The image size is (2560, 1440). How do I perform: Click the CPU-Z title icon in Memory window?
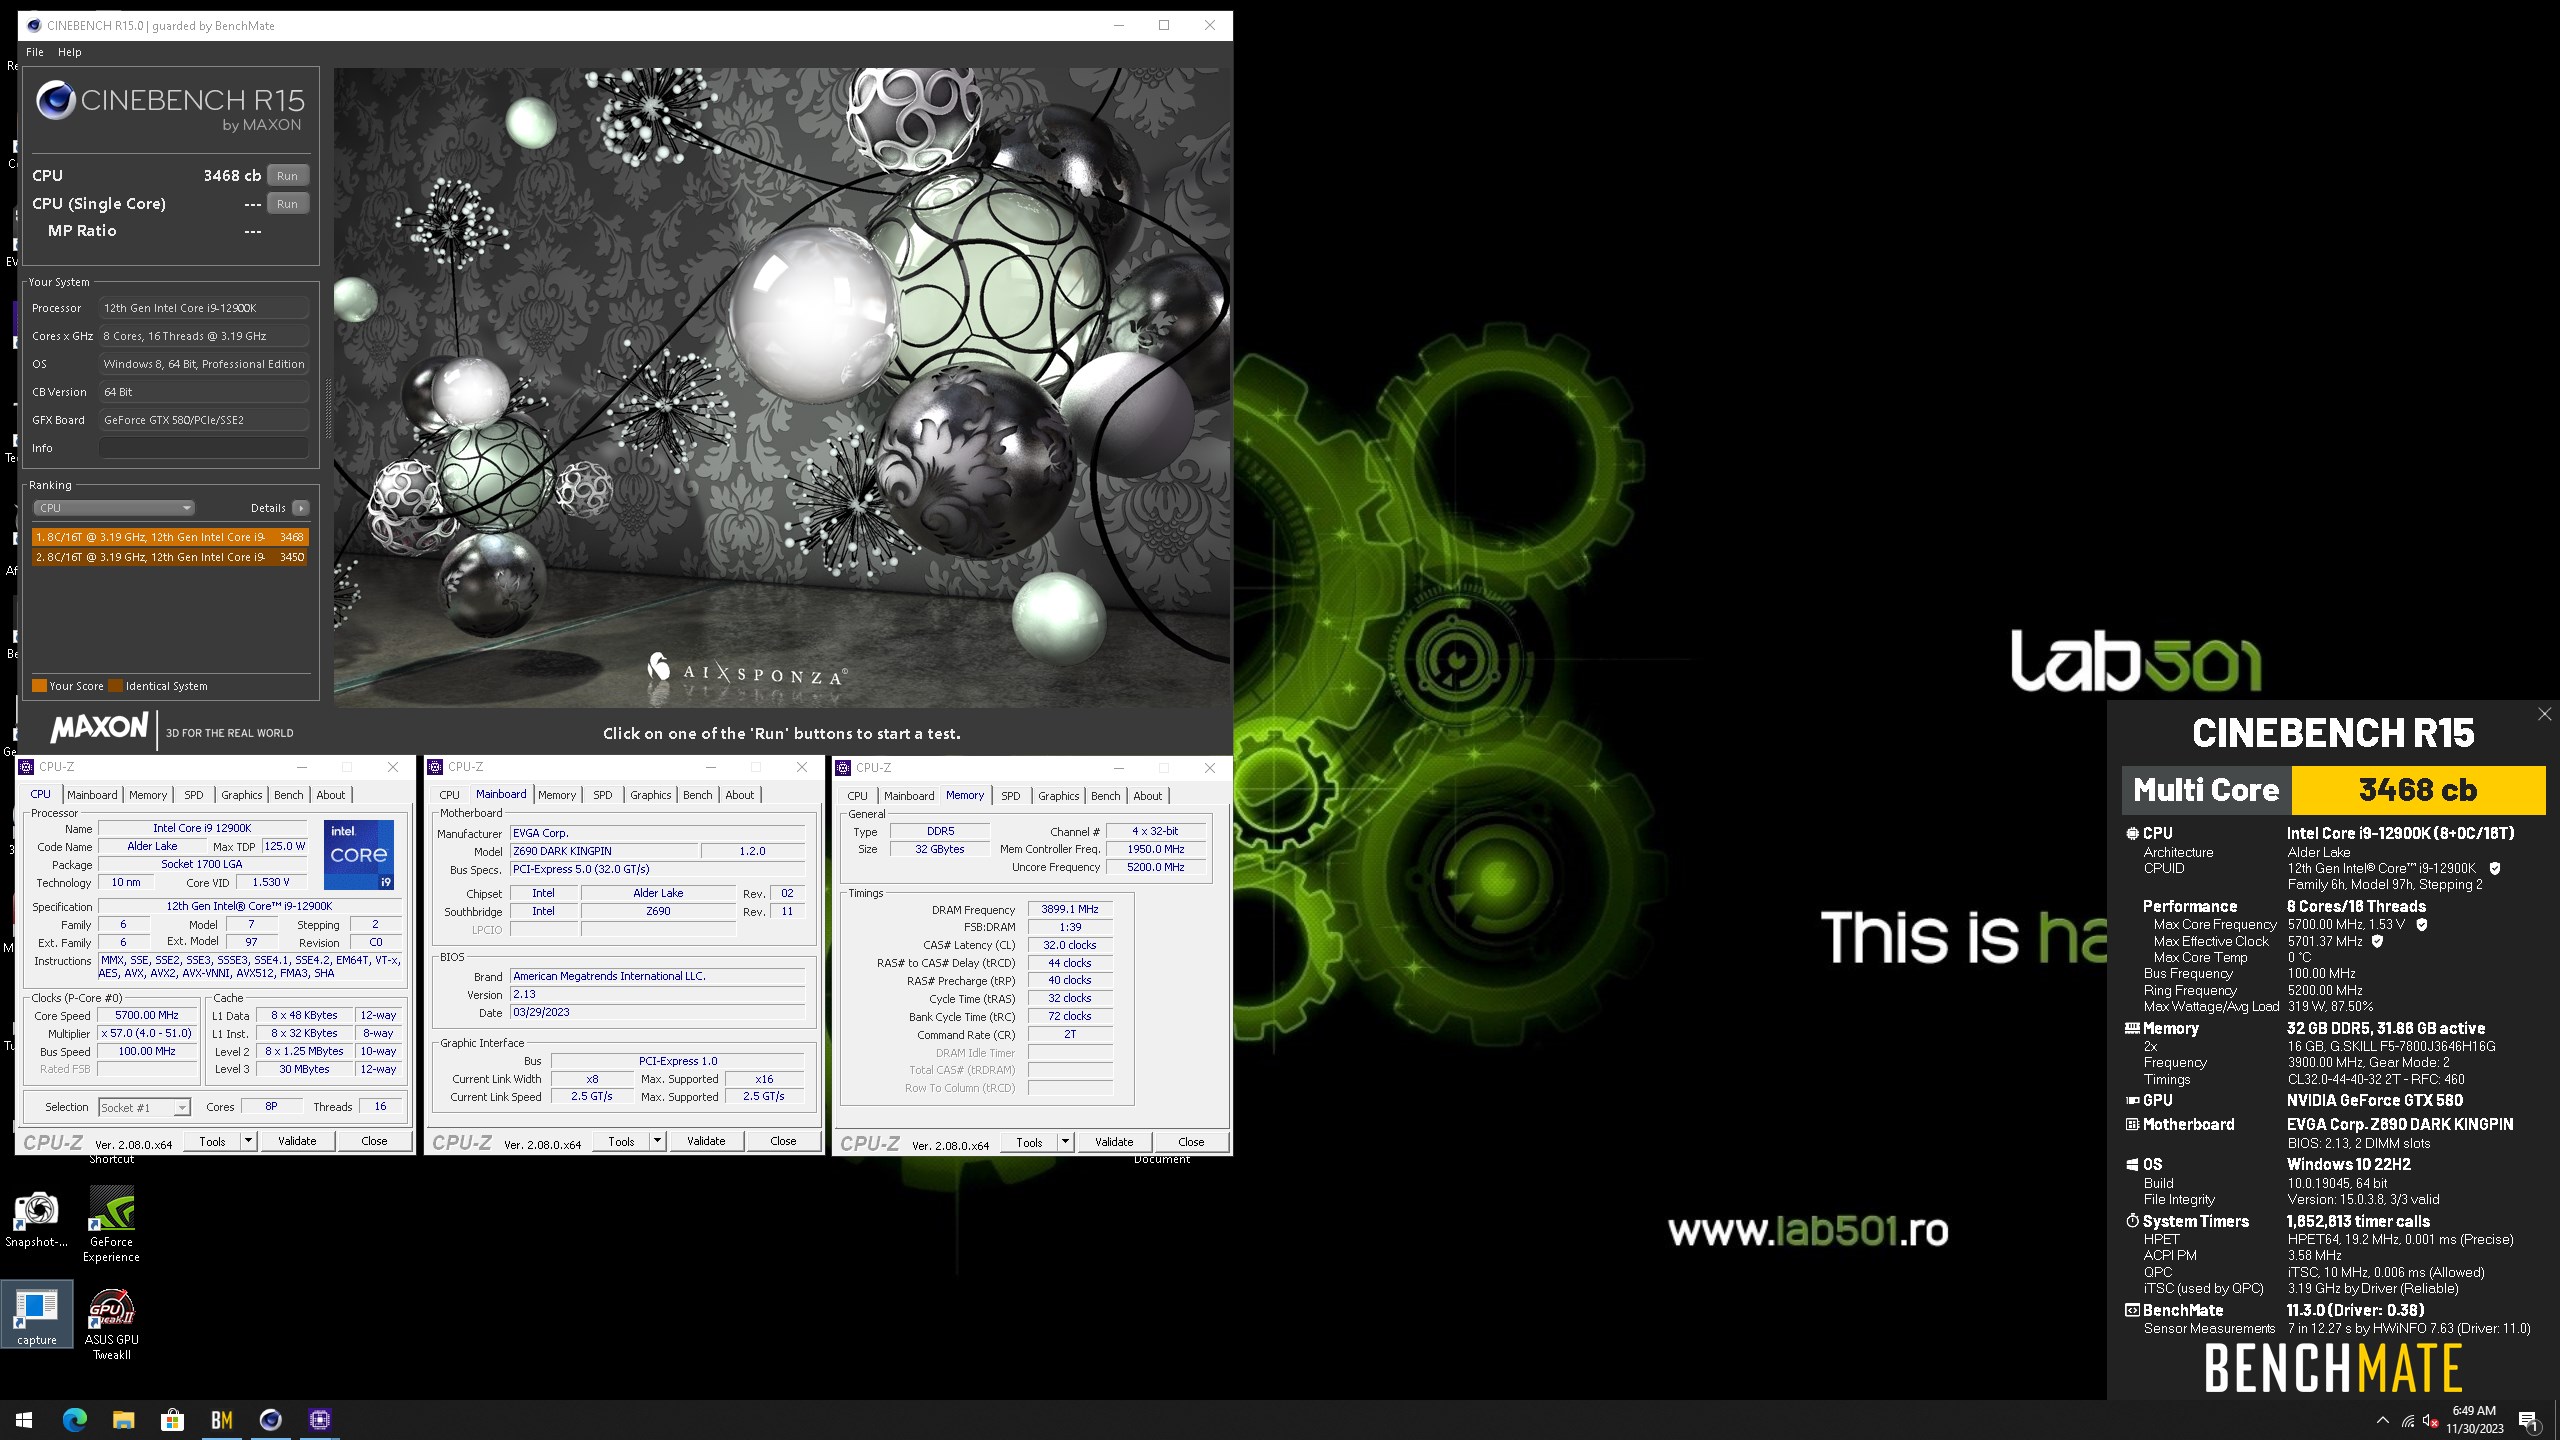click(x=844, y=768)
